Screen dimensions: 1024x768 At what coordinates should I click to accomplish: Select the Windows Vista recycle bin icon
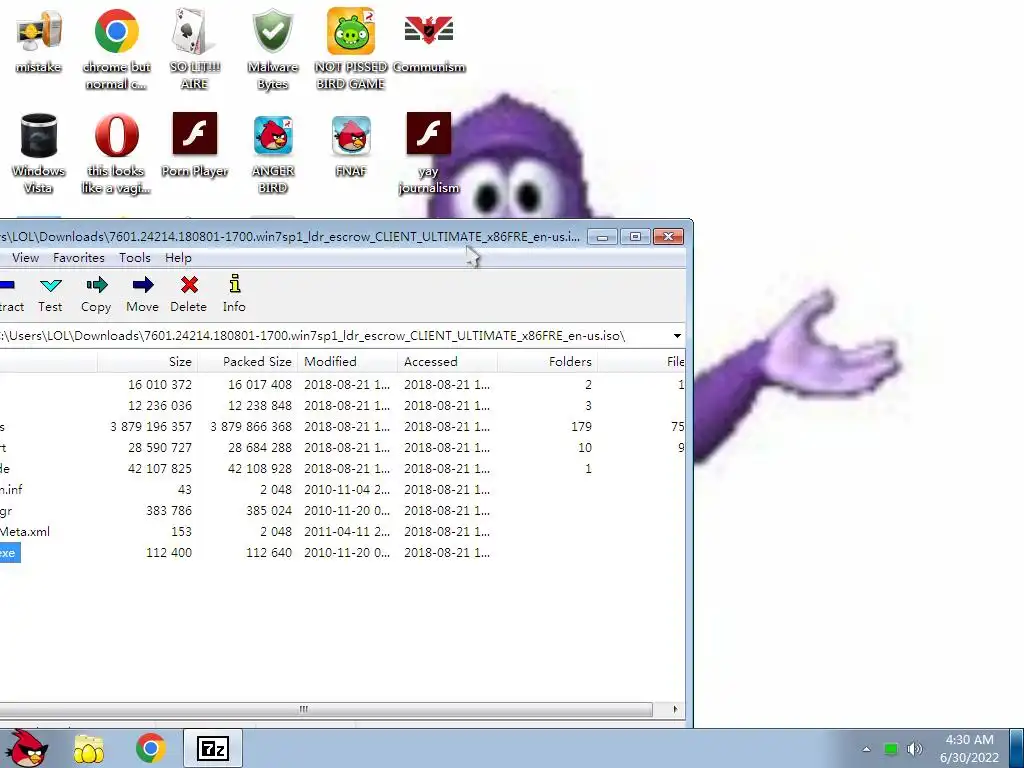click(39, 153)
